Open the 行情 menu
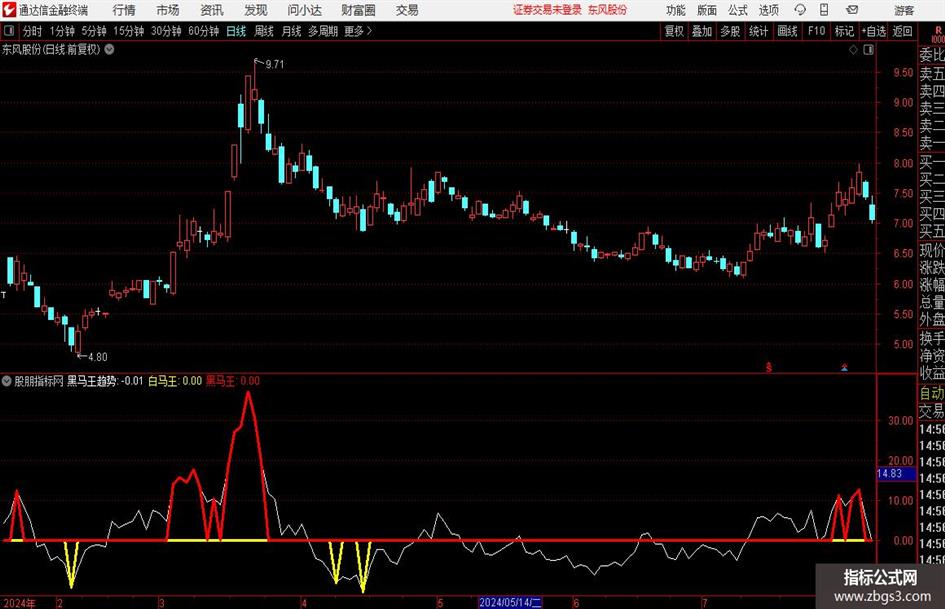 point(124,10)
